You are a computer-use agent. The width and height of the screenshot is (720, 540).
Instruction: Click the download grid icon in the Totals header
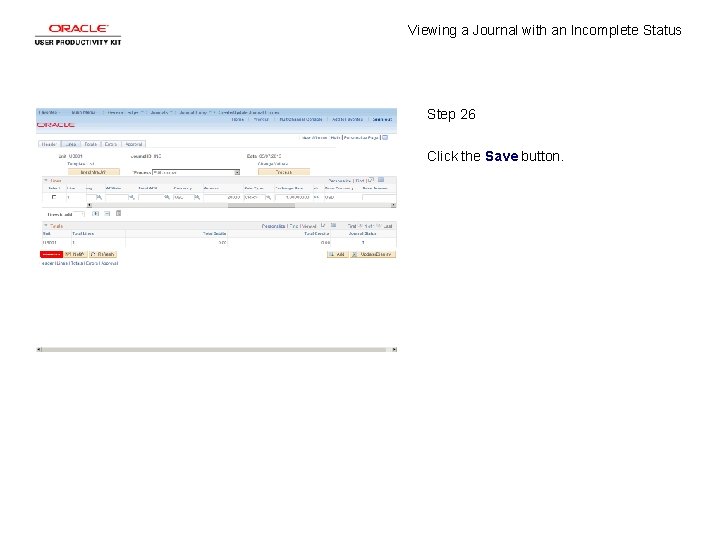point(333,225)
